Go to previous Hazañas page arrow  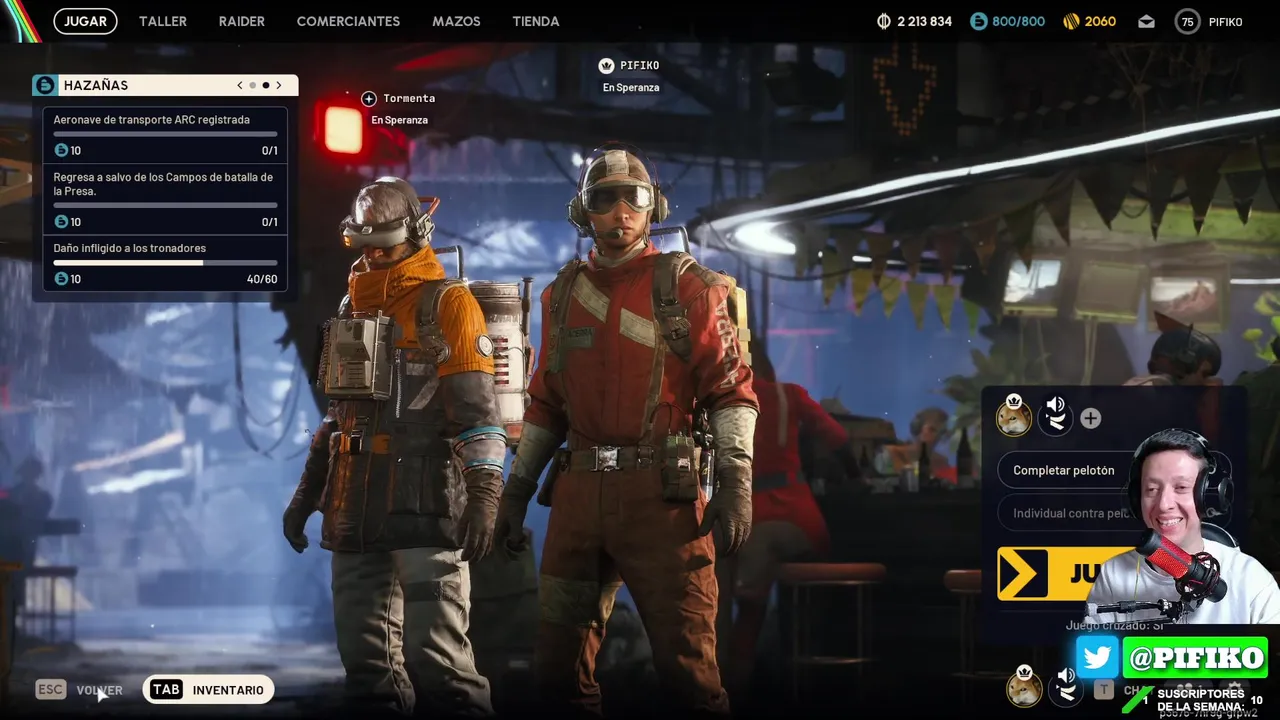click(240, 85)
